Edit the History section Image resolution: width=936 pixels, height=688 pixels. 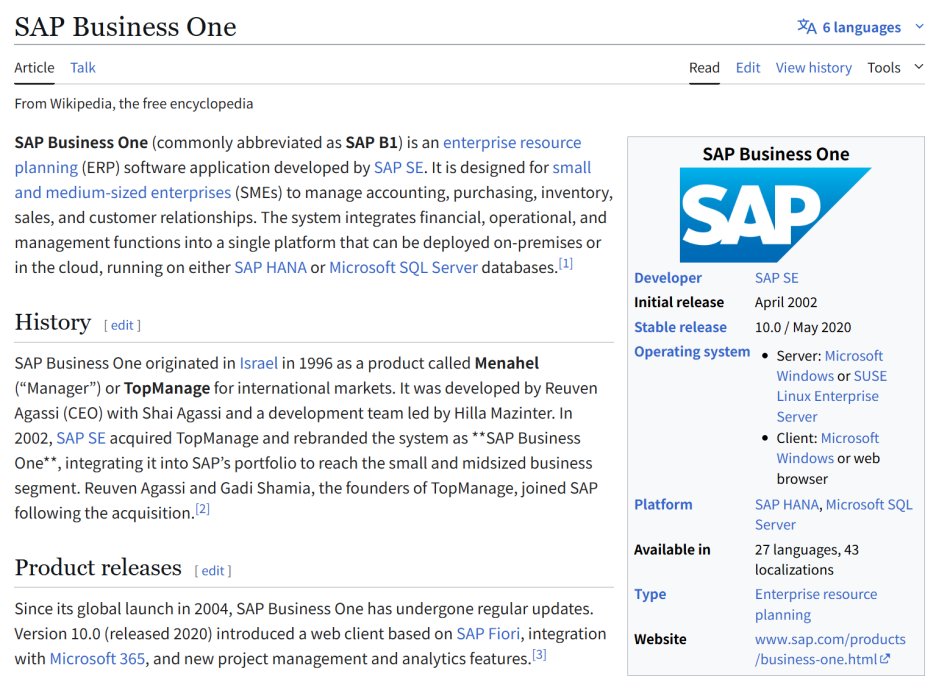tap(122, 325)
